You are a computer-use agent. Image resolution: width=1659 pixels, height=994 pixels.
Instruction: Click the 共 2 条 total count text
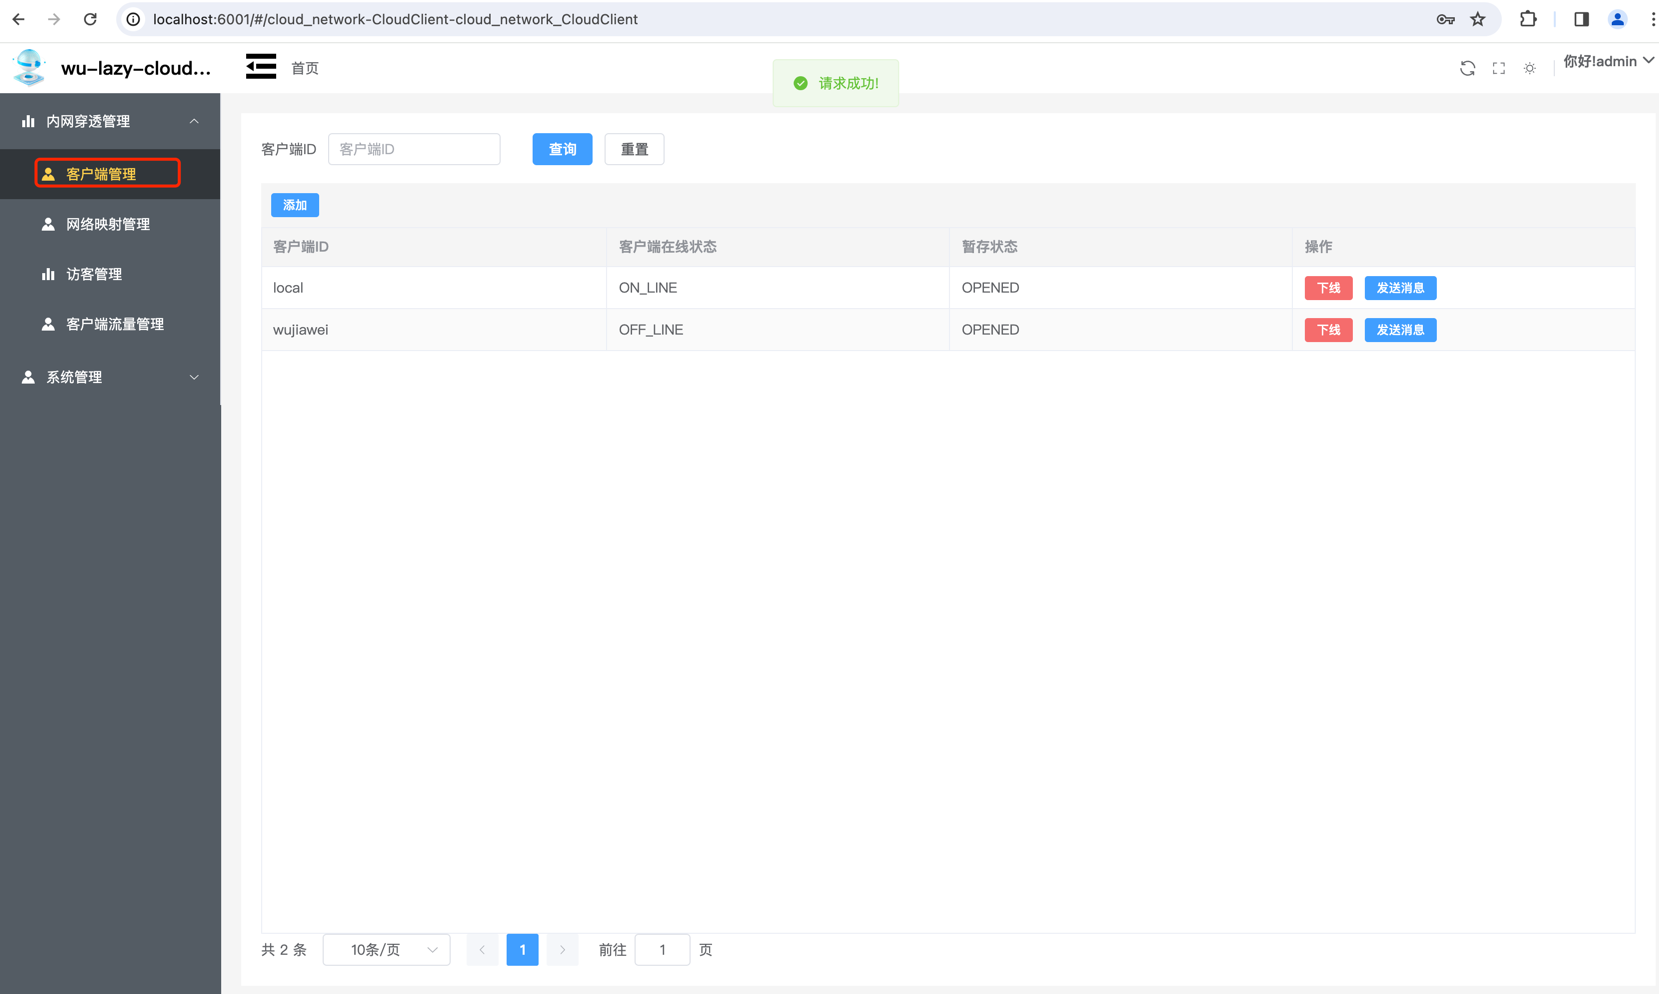click(284, 950)
